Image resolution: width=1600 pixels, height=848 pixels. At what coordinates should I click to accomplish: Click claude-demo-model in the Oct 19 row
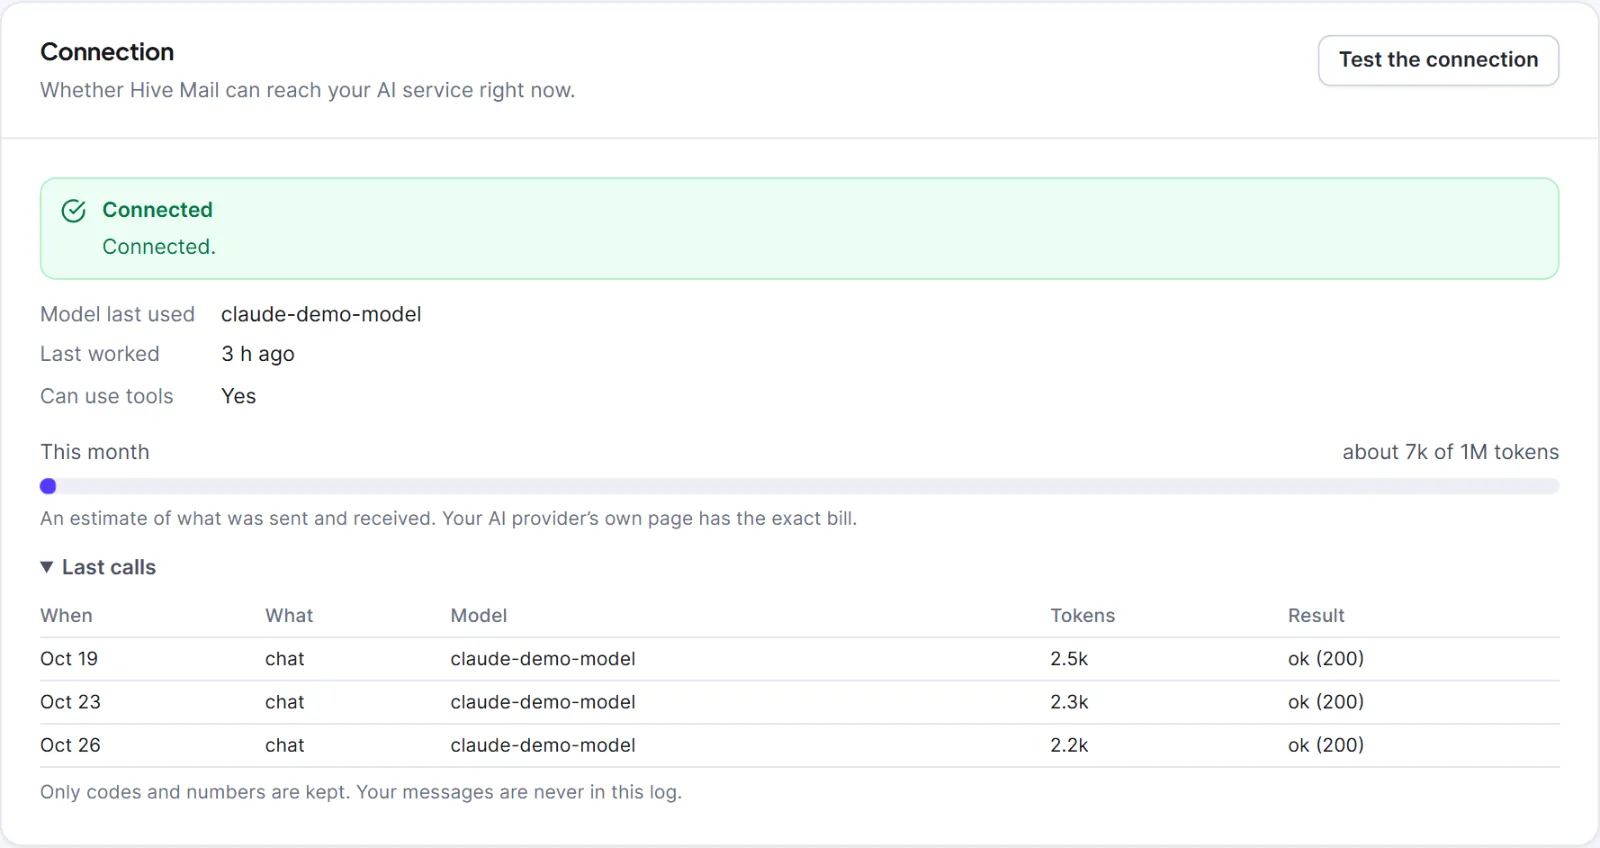543,659
